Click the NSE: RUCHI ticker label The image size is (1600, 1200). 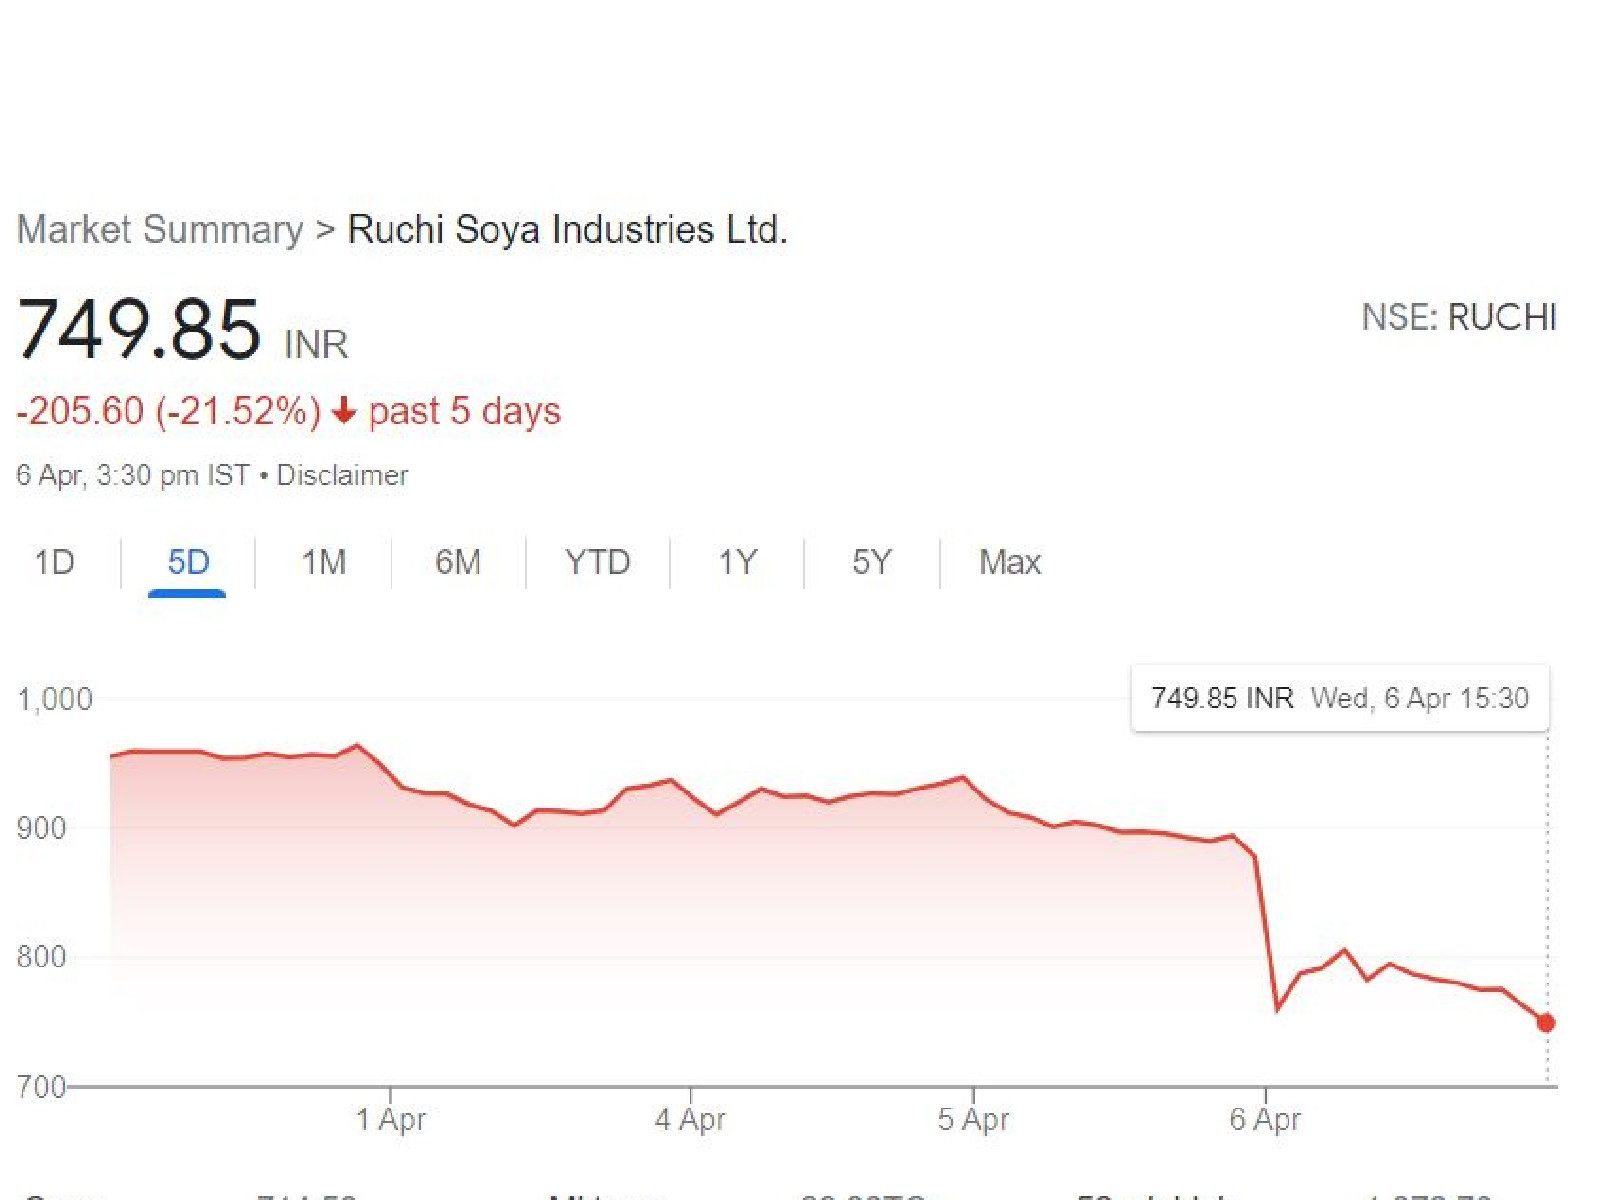click(x=1459, y=318)
